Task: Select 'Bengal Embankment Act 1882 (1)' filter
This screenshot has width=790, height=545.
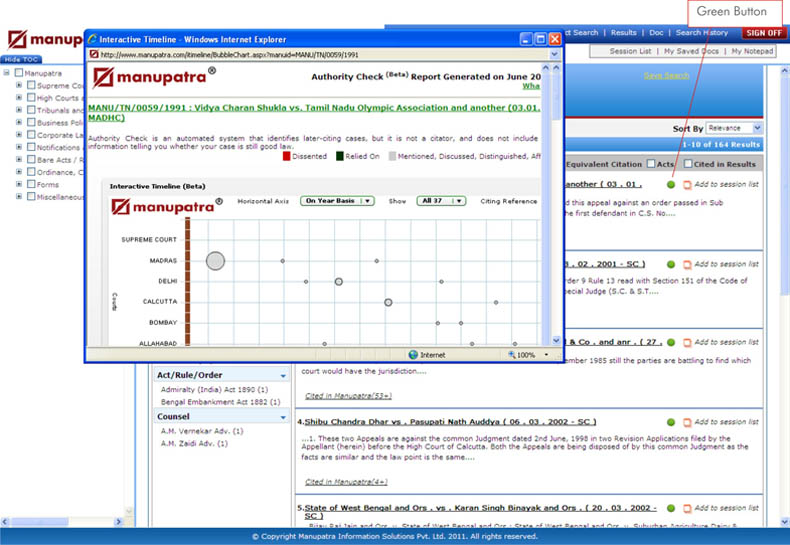Action: click(220, 402)
